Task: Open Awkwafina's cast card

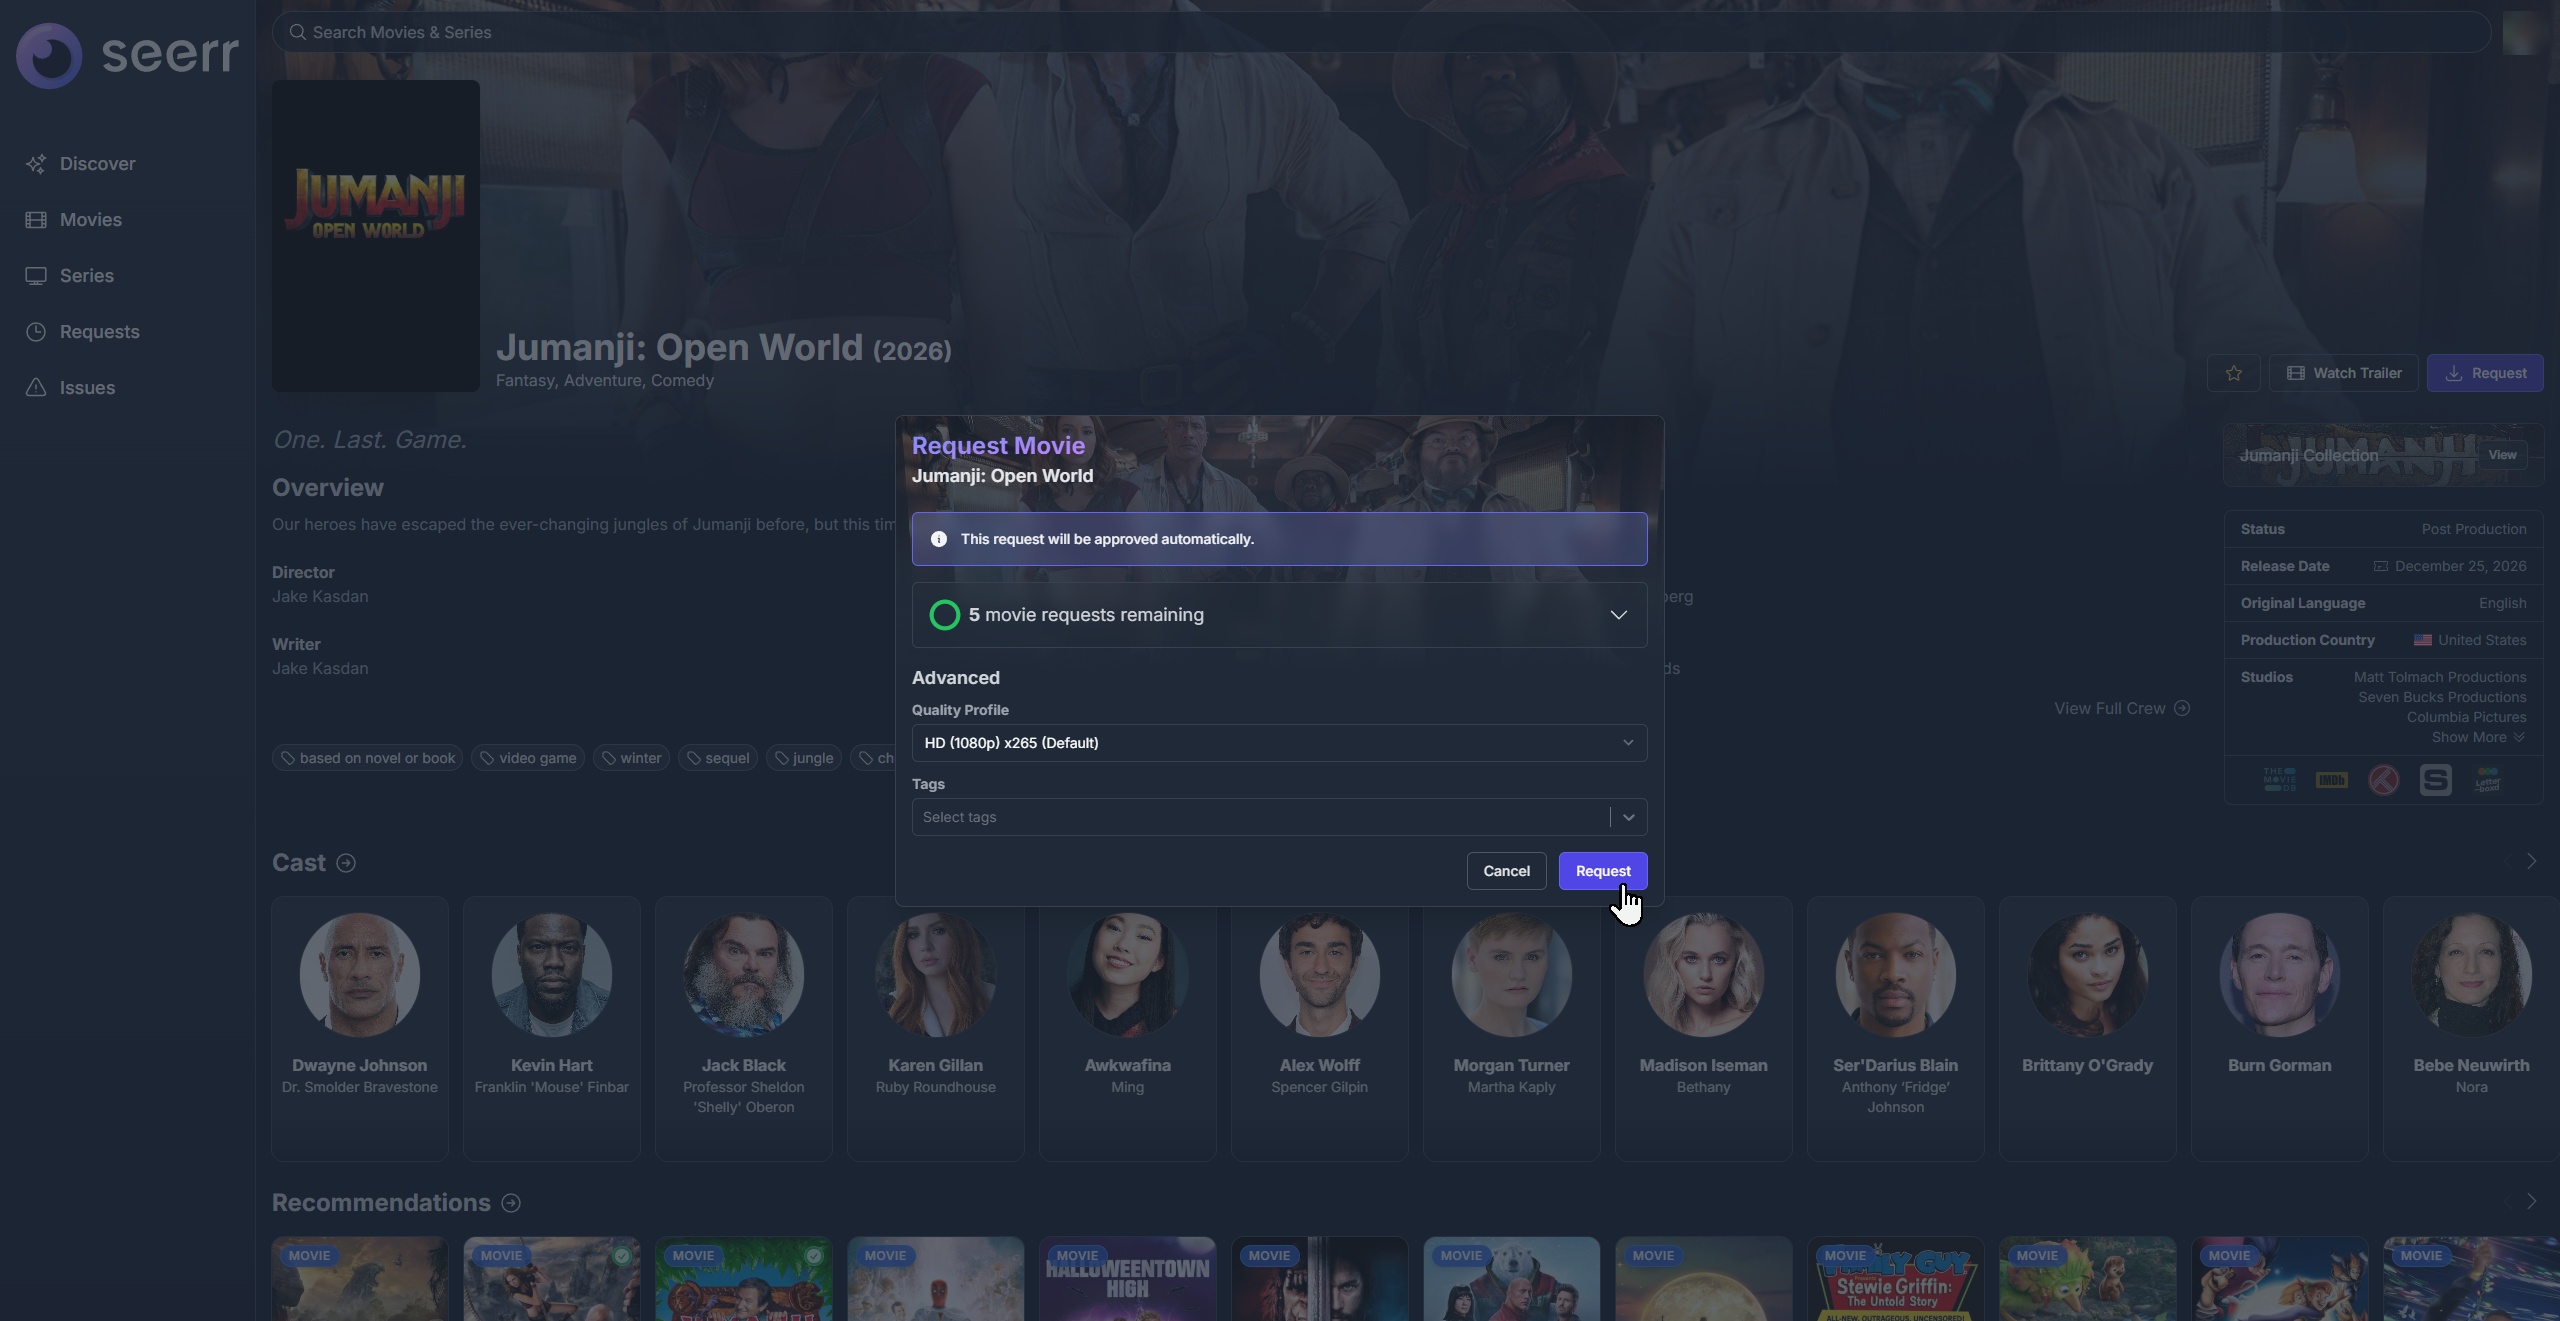Action: tap(1128, 1029)
